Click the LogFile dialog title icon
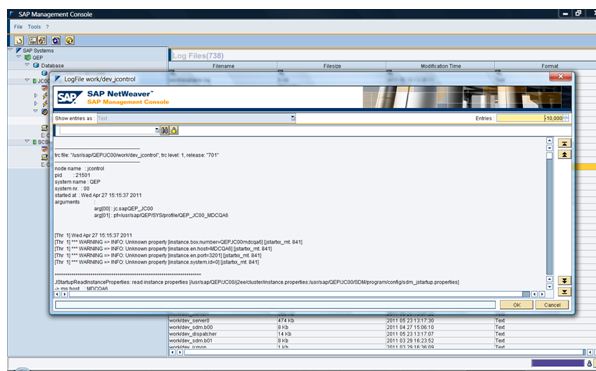Screen dimensions: 596x371 click(x=58, y=79)
